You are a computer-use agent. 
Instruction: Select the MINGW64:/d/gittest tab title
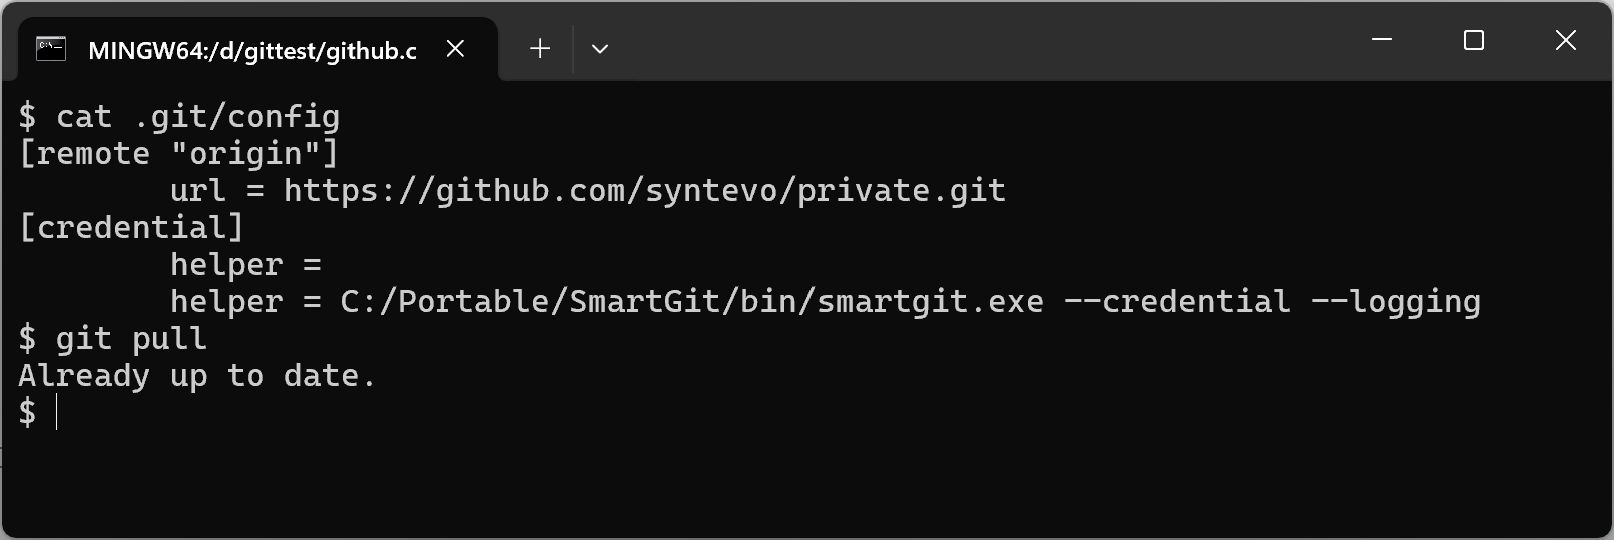[x=252, y=51]
